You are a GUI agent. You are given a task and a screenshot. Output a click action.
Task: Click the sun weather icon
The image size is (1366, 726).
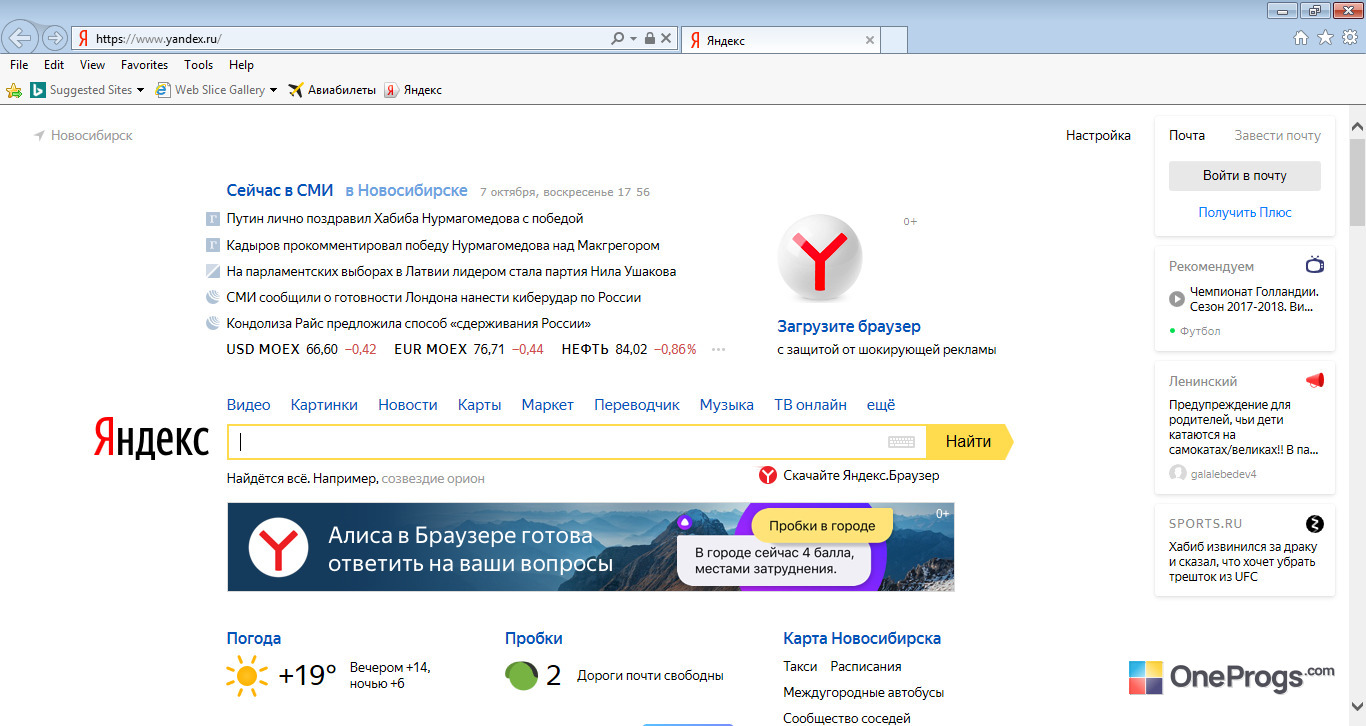(247, 675)
